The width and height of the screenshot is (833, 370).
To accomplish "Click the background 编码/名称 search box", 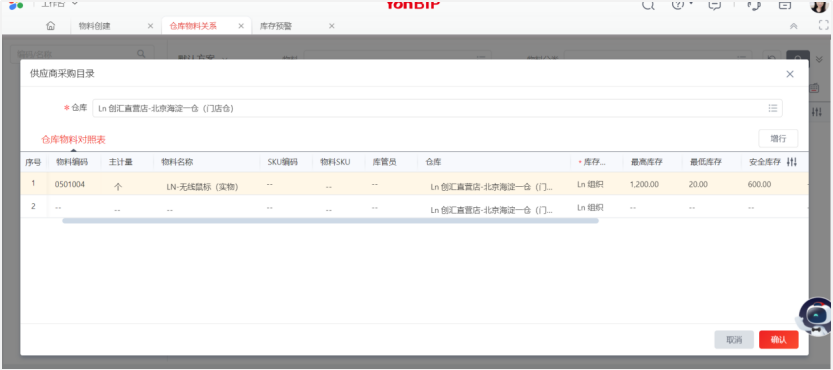I will click(82, 54).
